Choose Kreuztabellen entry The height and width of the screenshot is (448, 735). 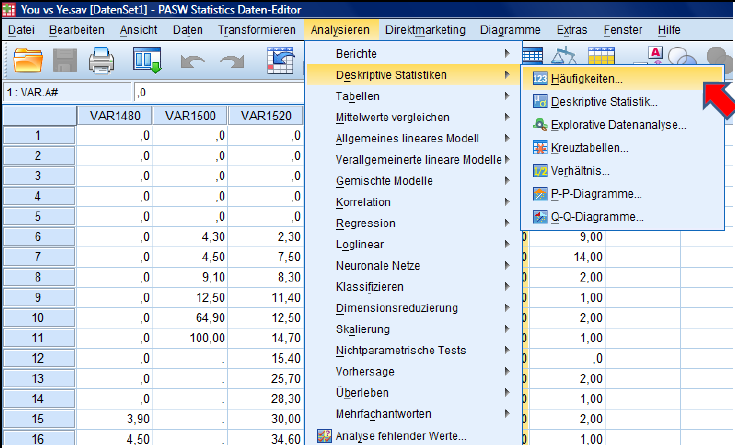coord(622,148)
